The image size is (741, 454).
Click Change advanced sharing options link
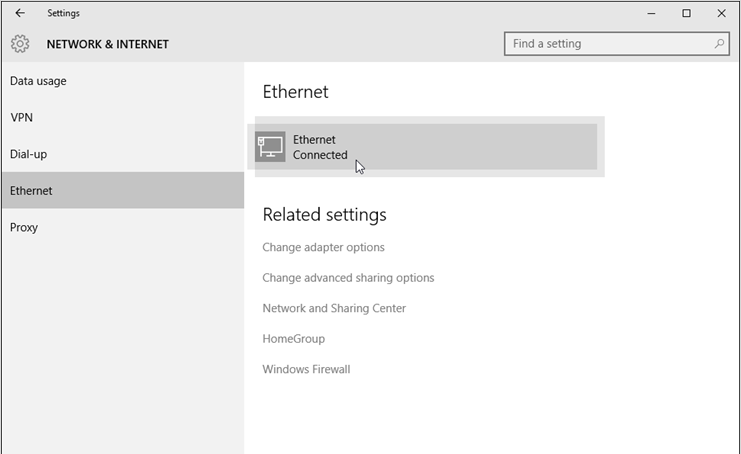348,278
